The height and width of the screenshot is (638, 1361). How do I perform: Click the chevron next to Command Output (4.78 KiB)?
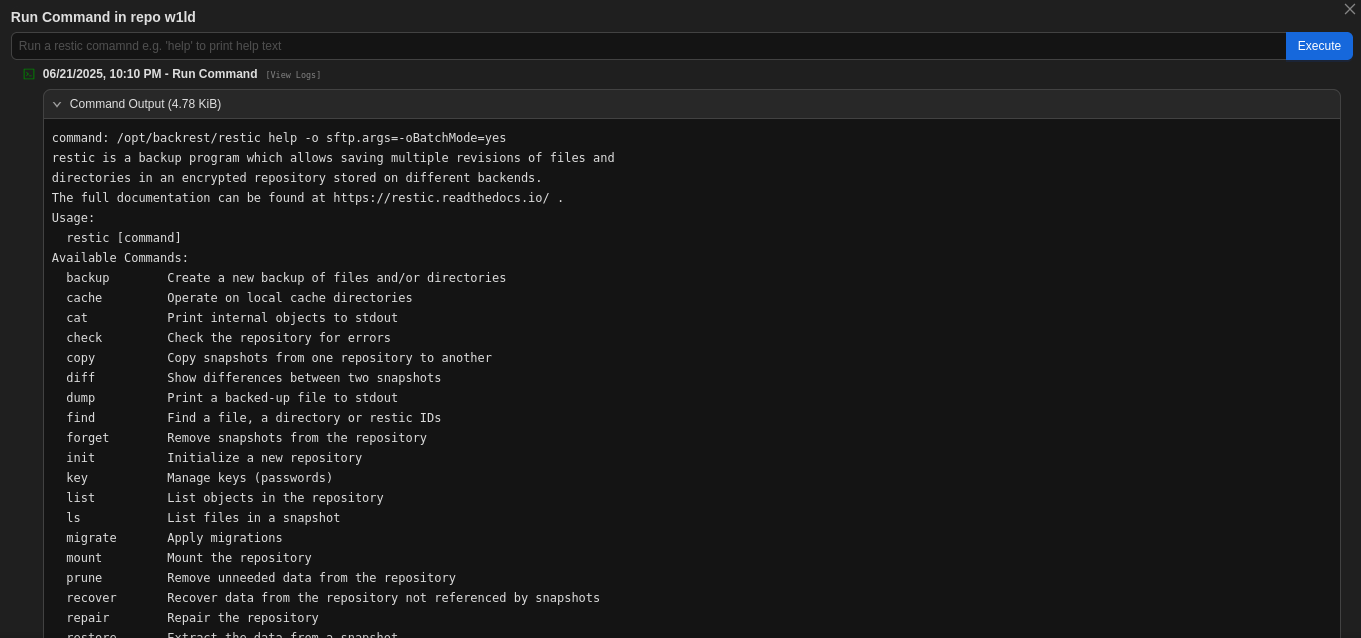coord(57,104)
